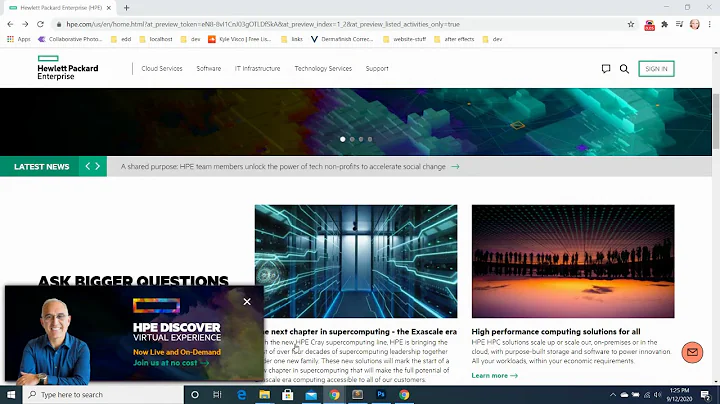720x404 pixels.
Task: Open site search magnifier icon
Action: click(x=624, y=69)
